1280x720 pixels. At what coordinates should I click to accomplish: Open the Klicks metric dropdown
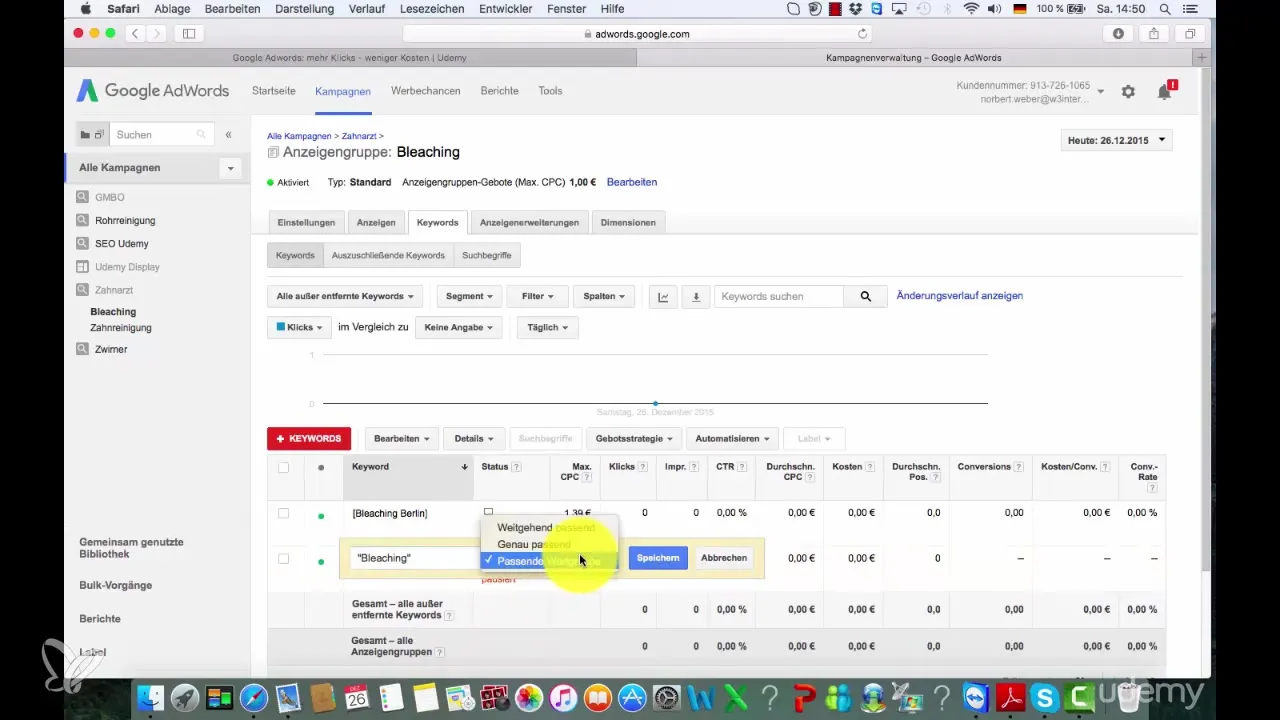299,327
